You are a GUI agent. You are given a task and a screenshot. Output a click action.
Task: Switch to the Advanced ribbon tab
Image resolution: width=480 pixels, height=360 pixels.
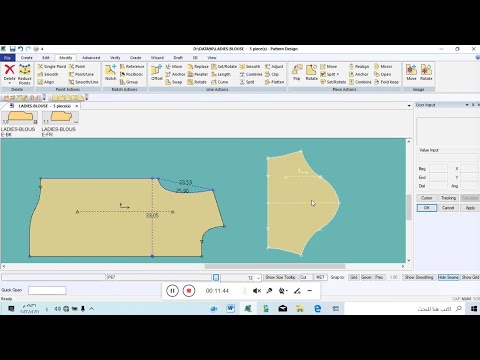coord(91,58)
